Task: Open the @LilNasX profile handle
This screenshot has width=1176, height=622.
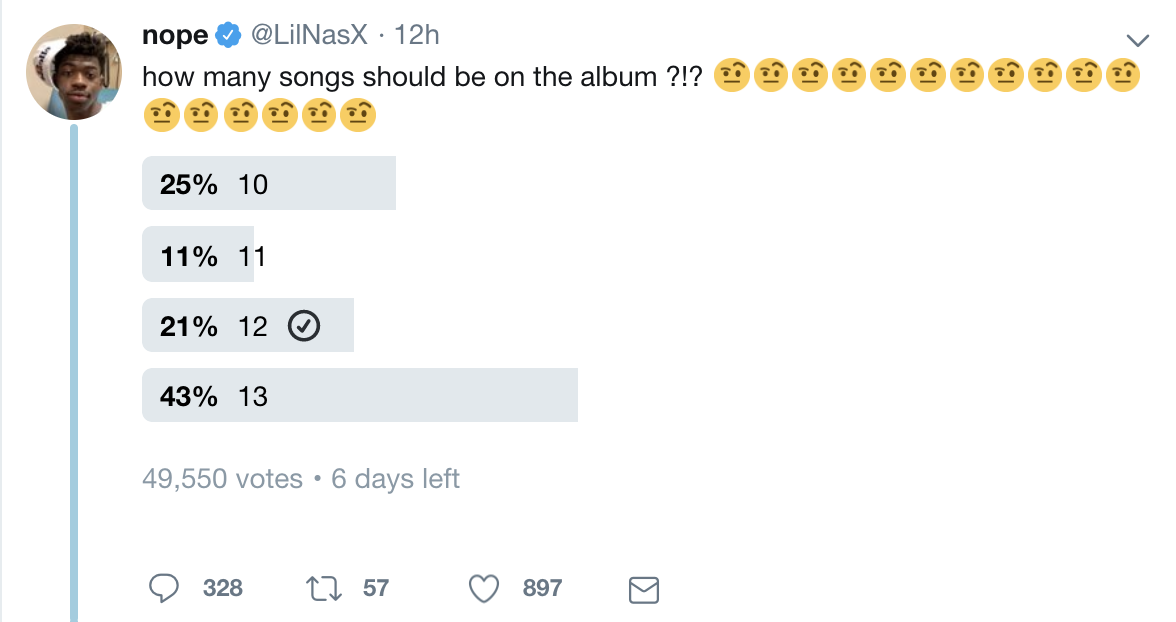Action: point(309,36)
